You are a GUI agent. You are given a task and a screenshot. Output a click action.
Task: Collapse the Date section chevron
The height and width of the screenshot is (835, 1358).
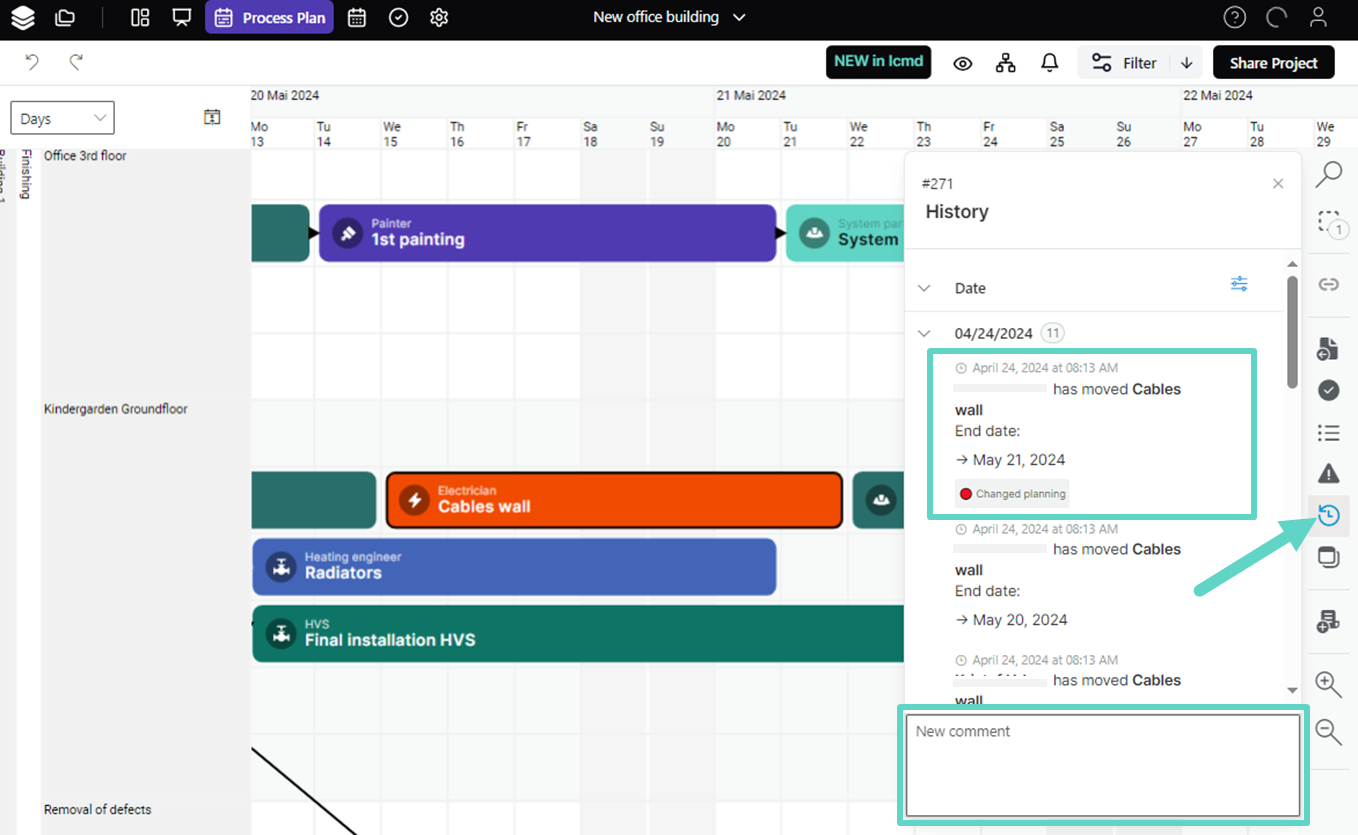tap(924, 288)
